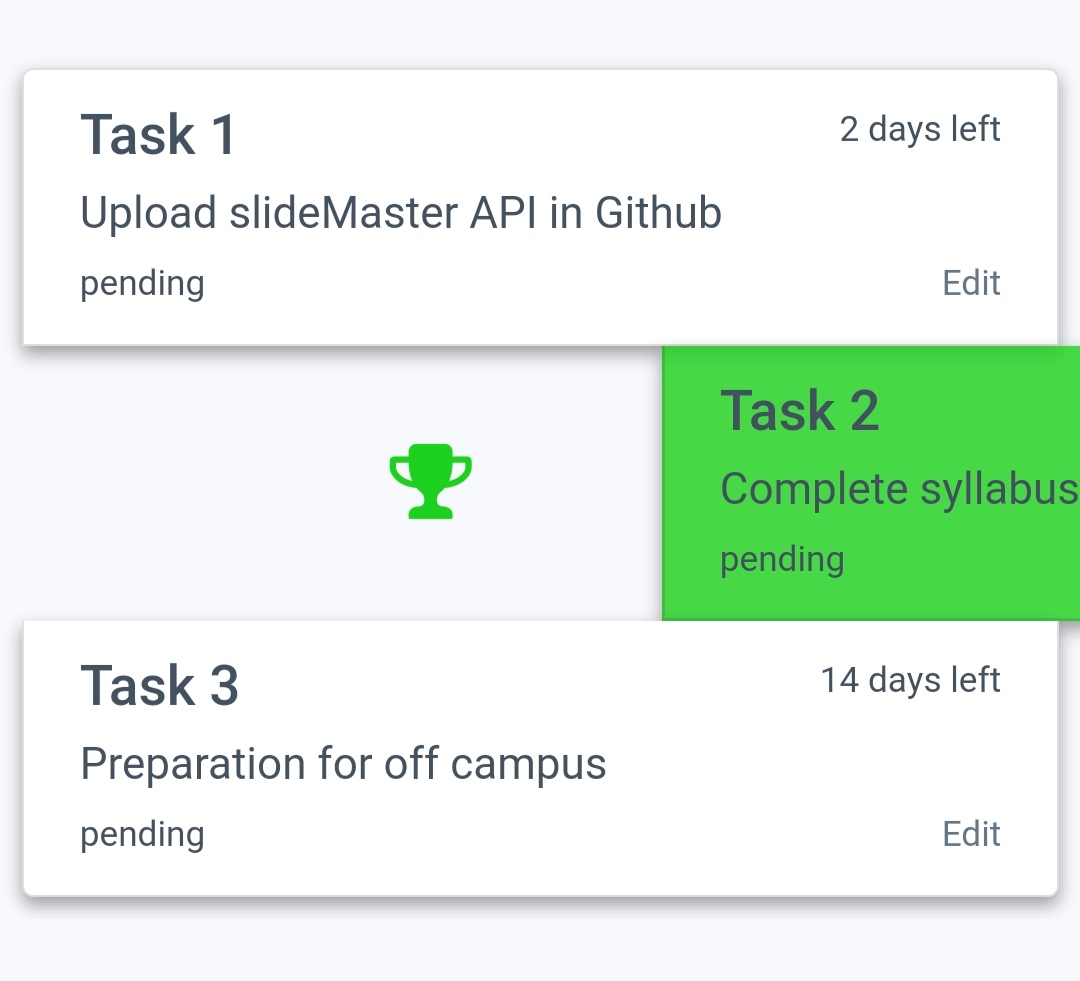This screenshot has width=1080, height=981.
Task: Click the Upload slideMaster API description
Action: pos(400,212)
